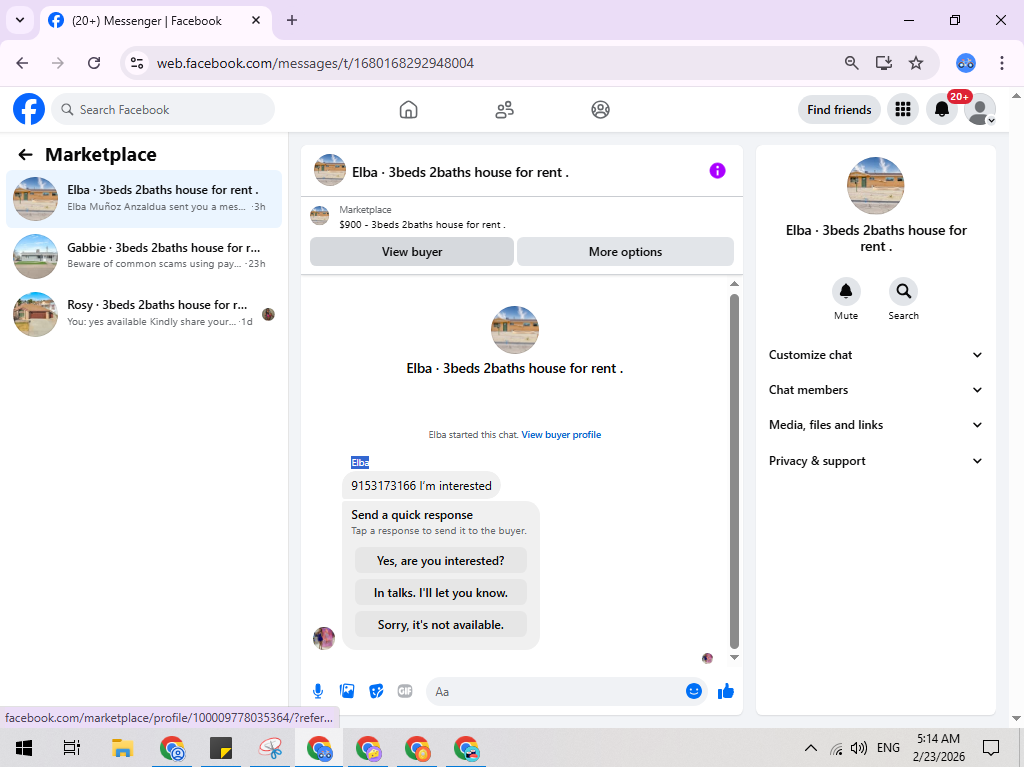Screen dimensions: 1024x767
Task: Click the View buyer button
Action: click(412, 252)
